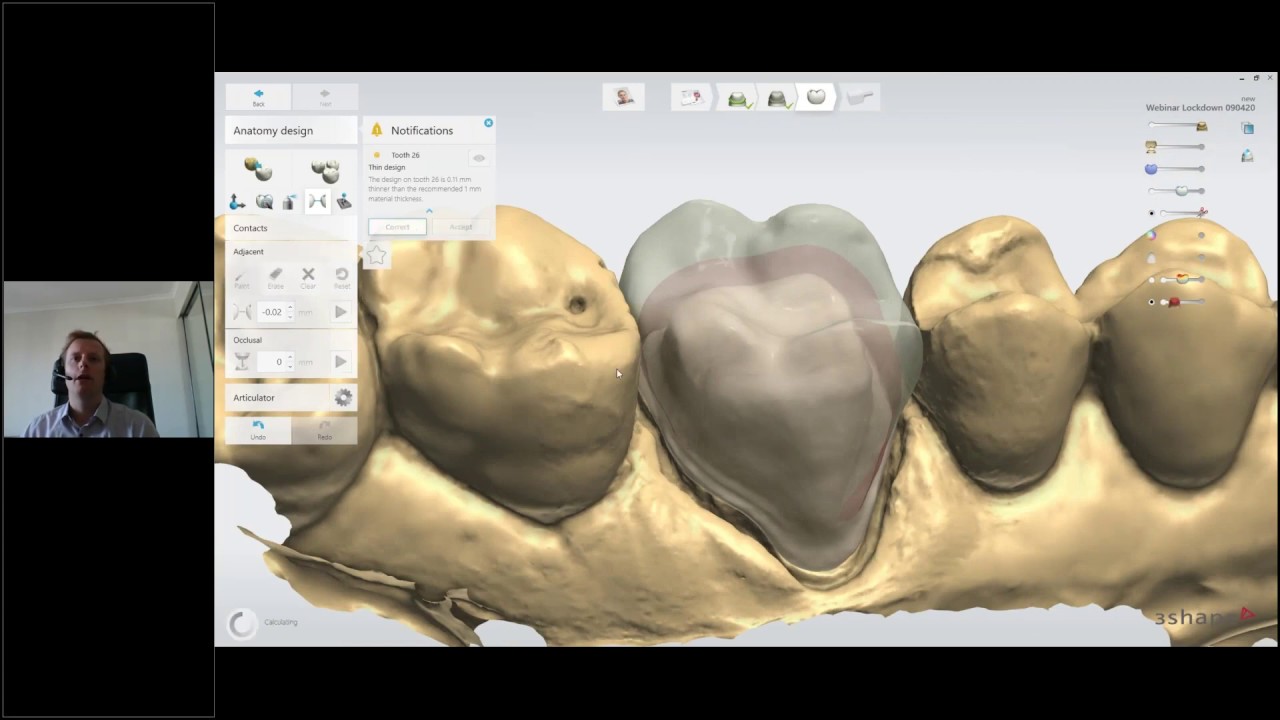Toggle the contact map radio dot

tap(1152, 279)
